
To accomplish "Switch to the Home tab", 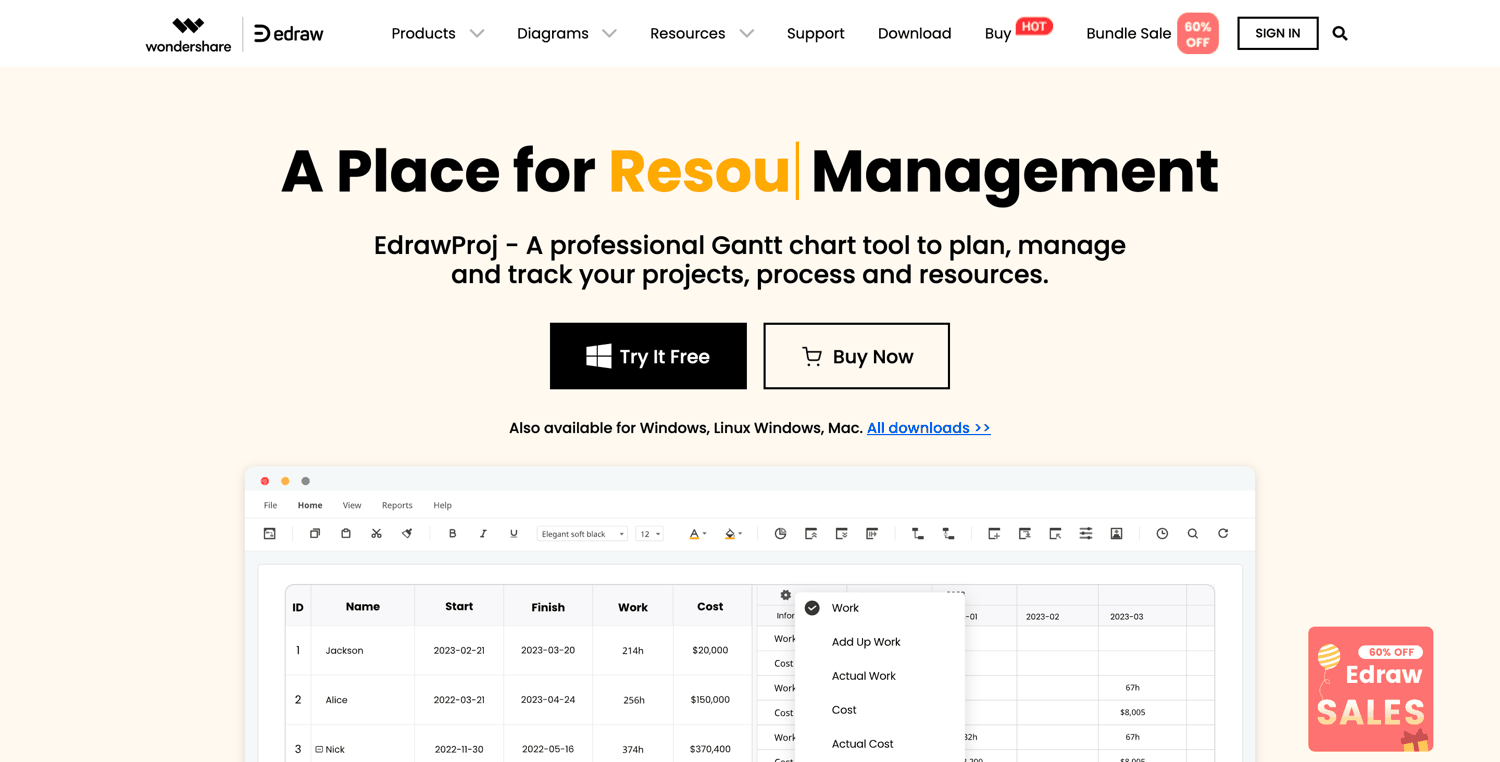I will point(310,505).
